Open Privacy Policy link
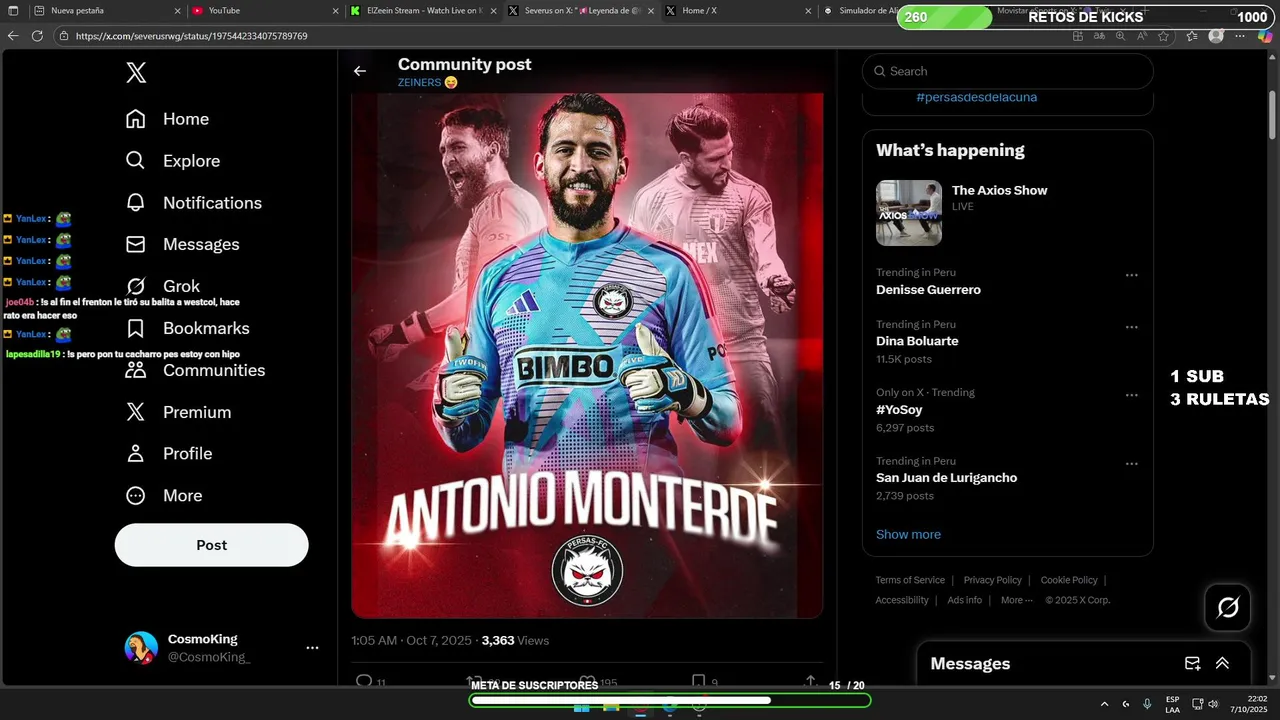Screen dimensions: 1280x720 (992, 580)
